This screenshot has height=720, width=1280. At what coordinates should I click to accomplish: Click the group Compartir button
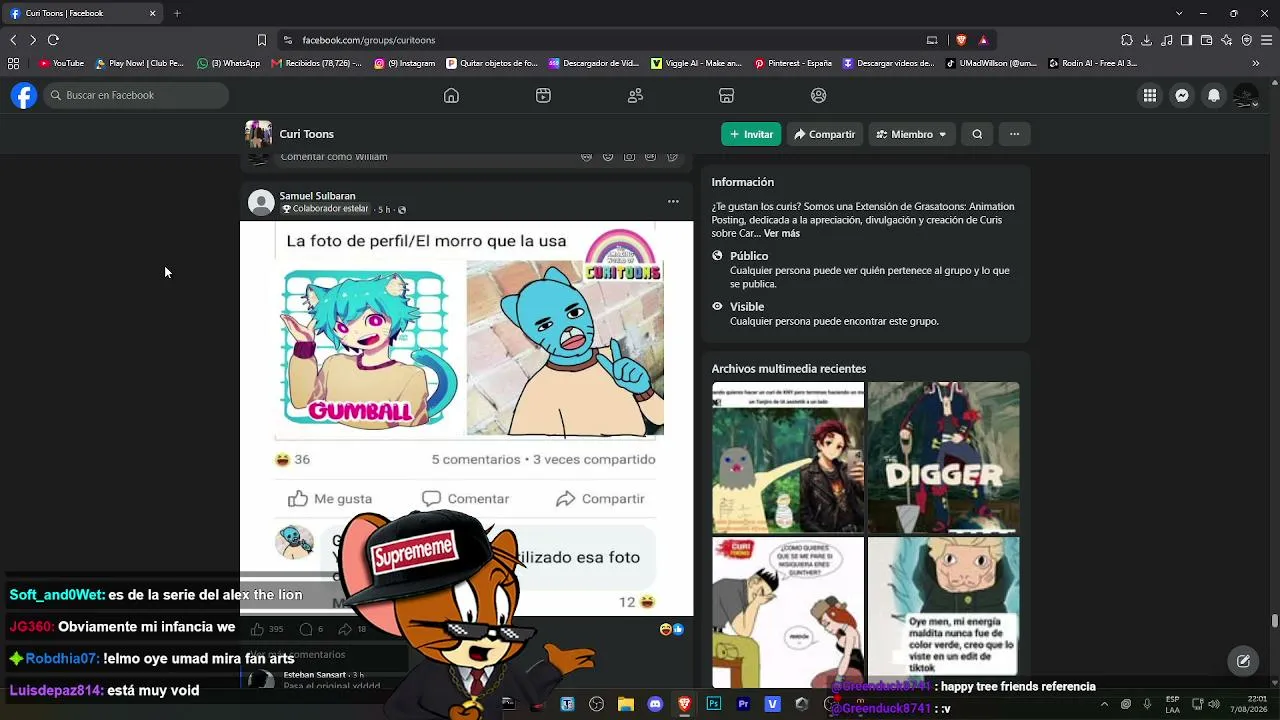(825, 134)
